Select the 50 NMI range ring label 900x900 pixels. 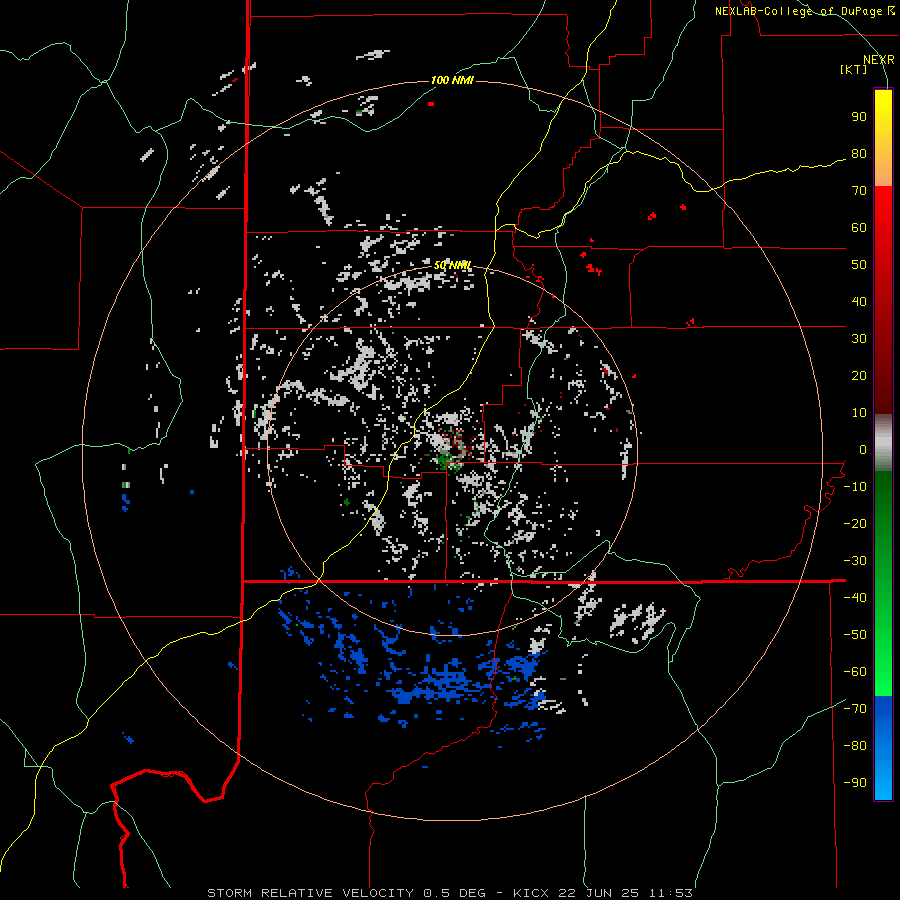click(x=452, y=265)
